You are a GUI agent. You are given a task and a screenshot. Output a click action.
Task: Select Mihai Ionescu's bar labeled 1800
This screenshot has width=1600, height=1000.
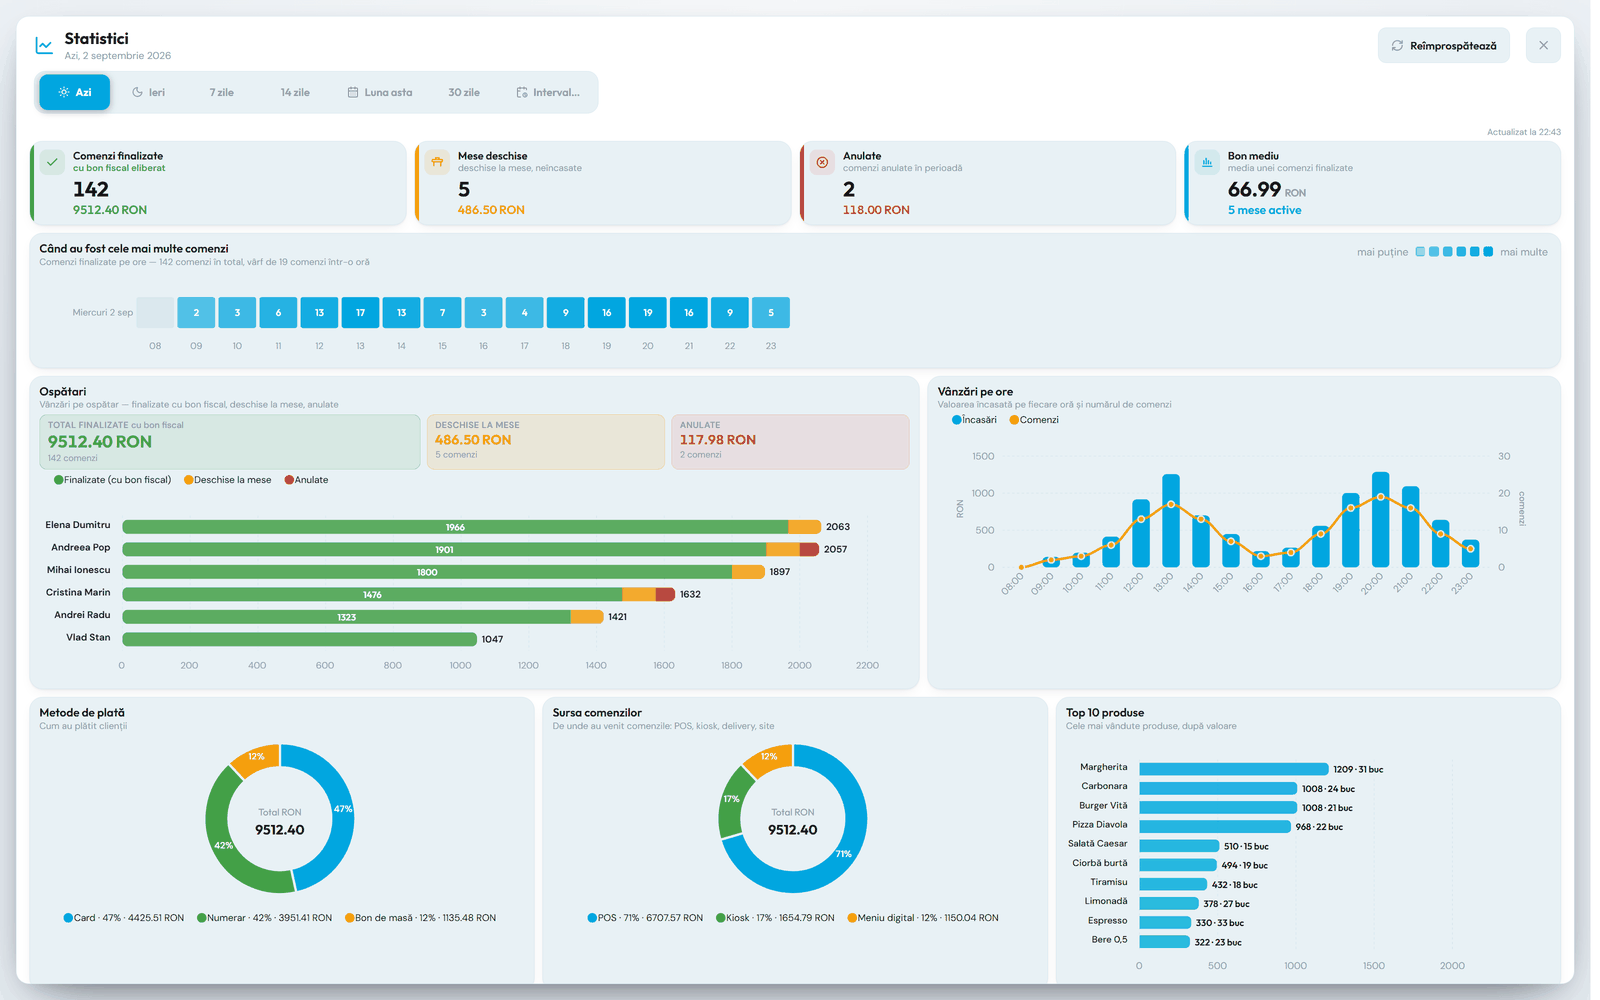pyautogui.click(x=427, y=572)
